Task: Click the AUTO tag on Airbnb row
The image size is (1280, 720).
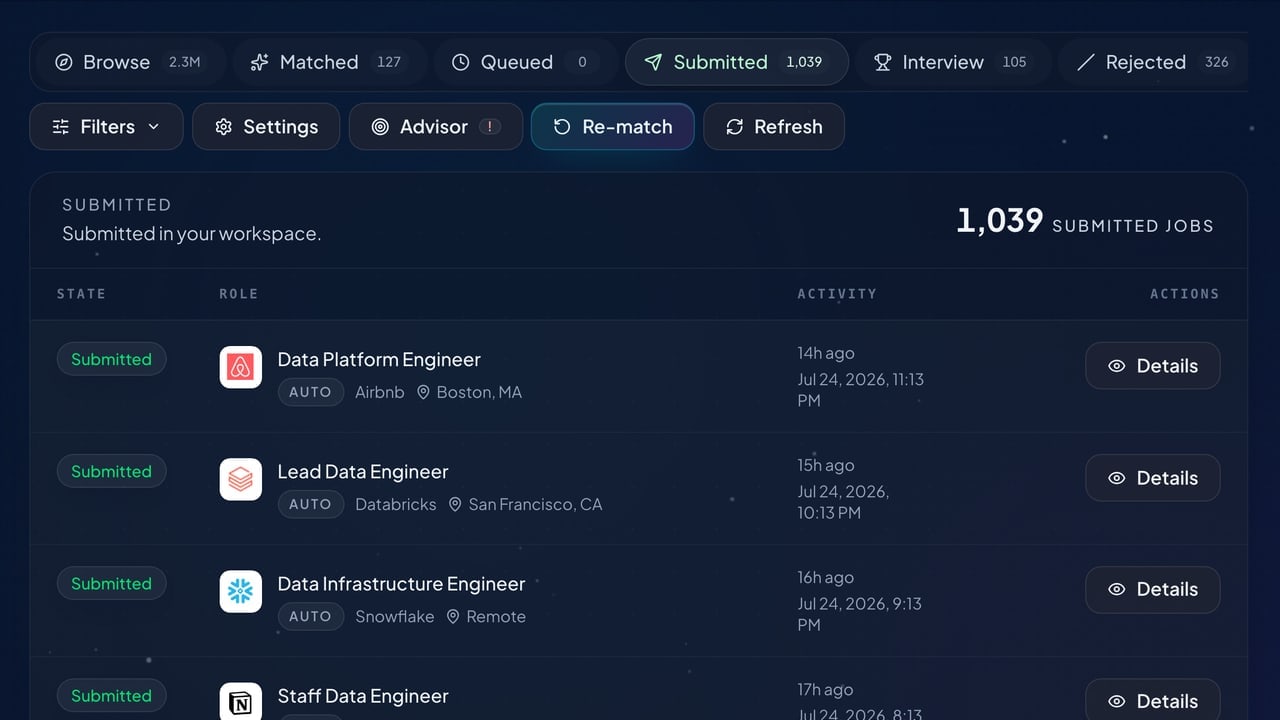Action: coord(310,393)
